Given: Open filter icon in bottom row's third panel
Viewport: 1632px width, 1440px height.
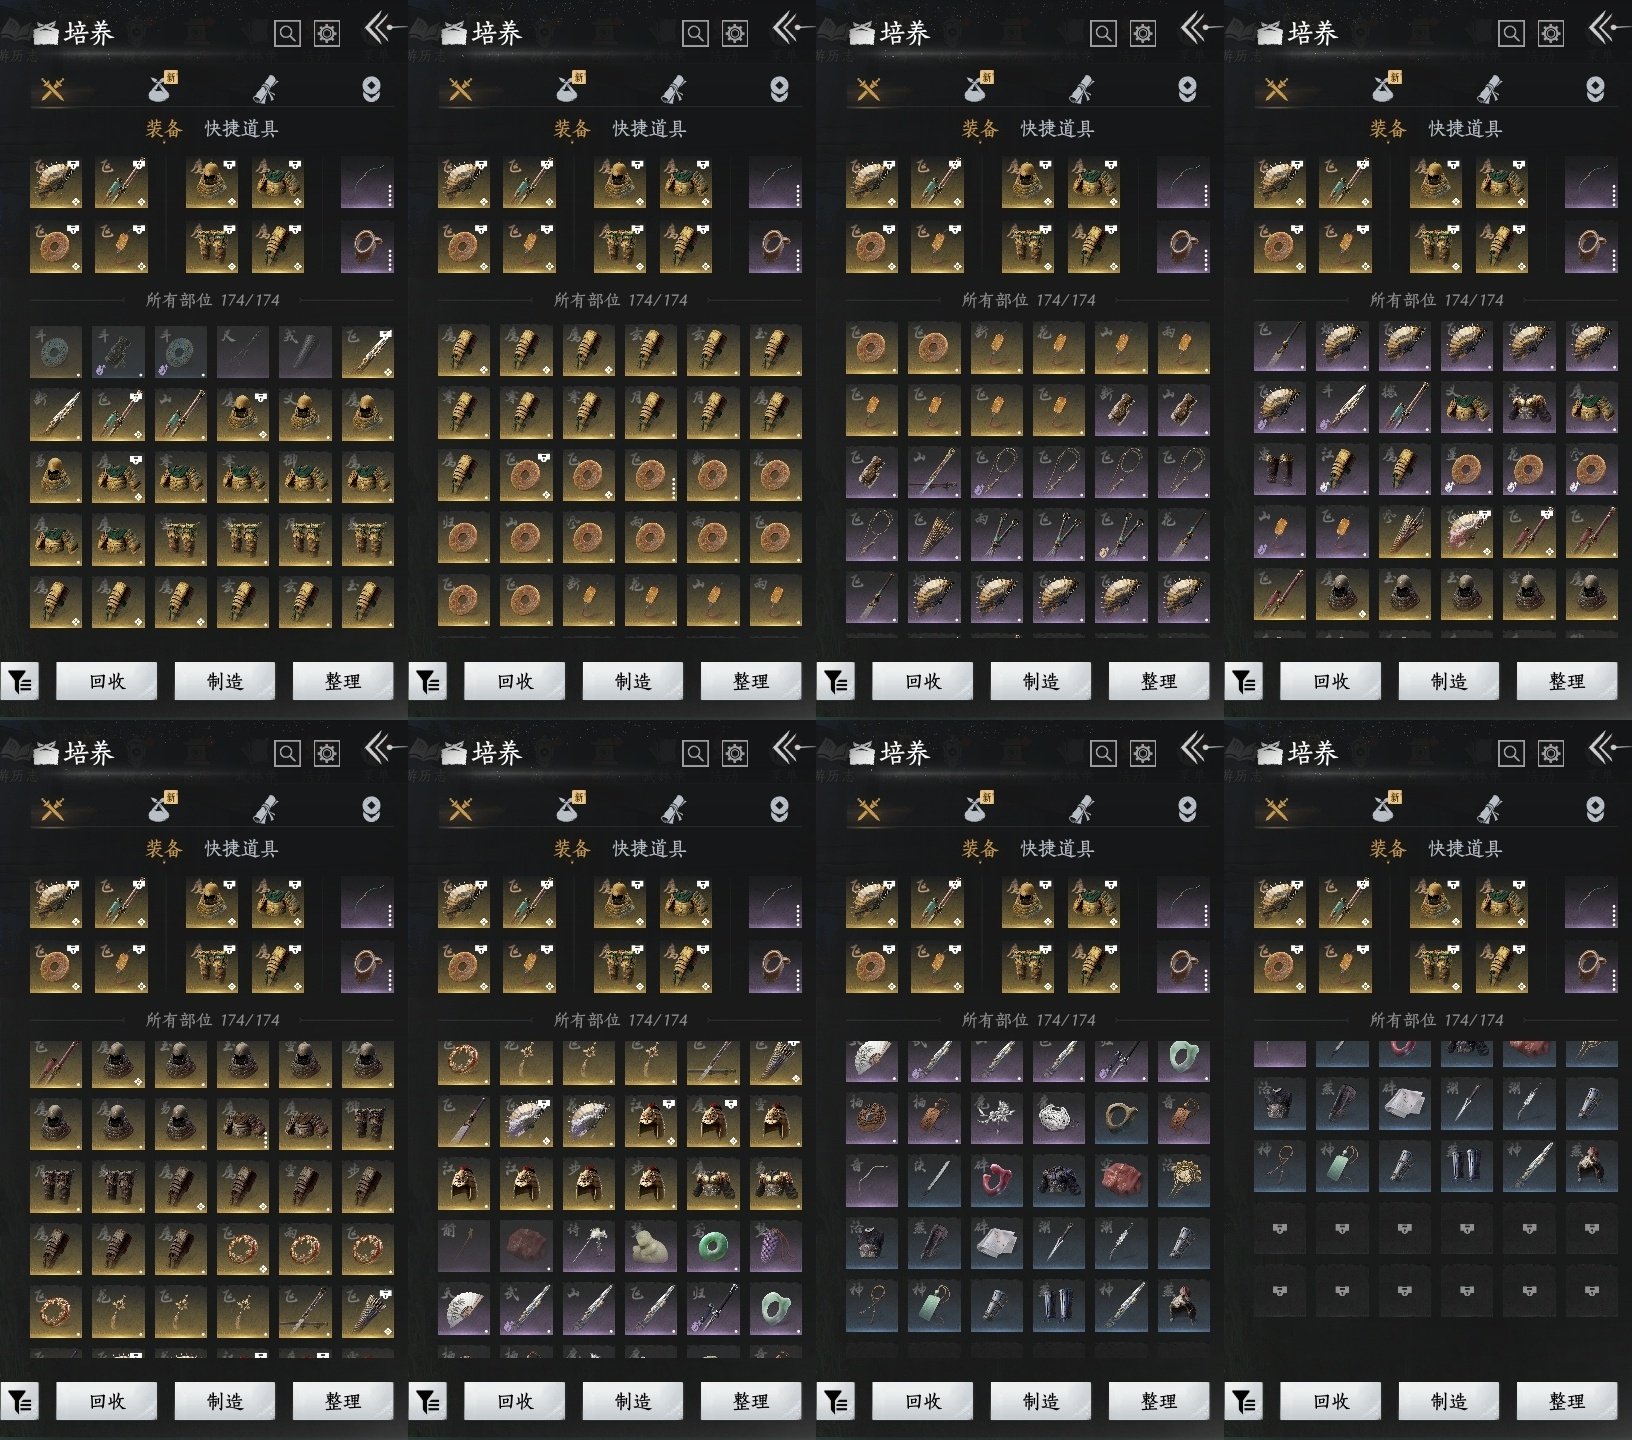Looking at the screenshot, I should (836, 1402).
